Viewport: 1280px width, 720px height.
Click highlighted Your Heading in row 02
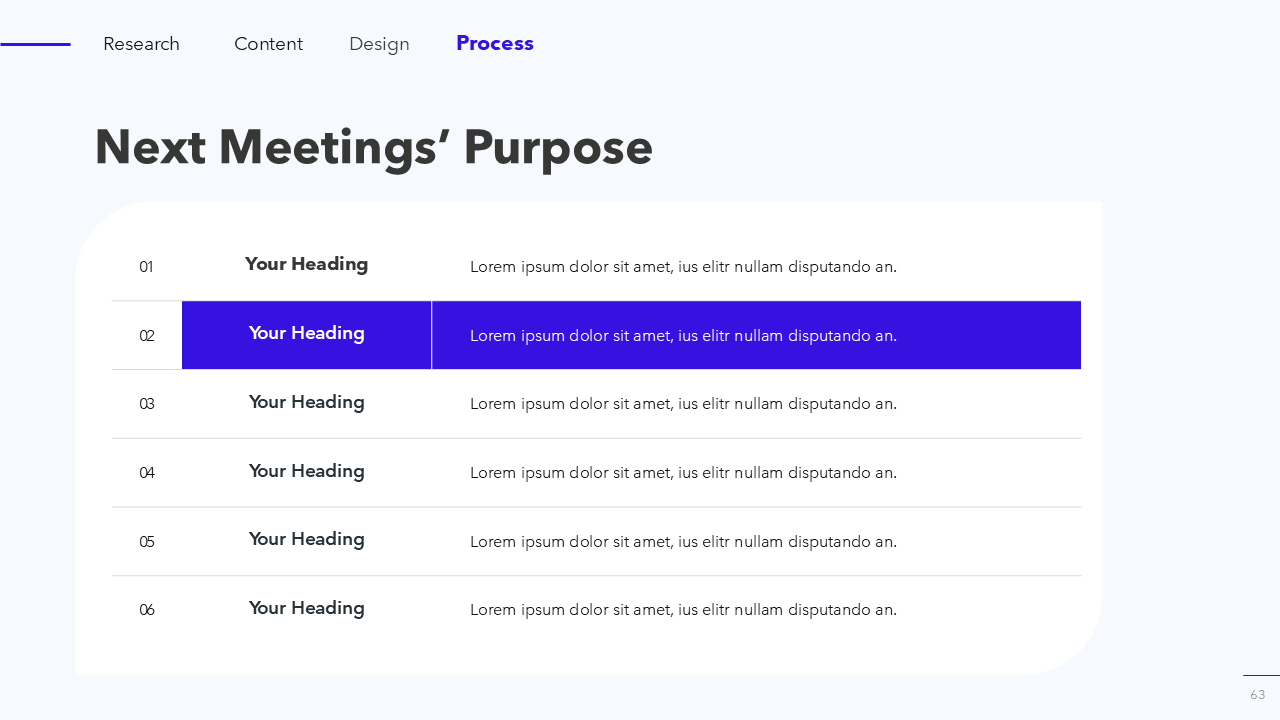(306, 333)
